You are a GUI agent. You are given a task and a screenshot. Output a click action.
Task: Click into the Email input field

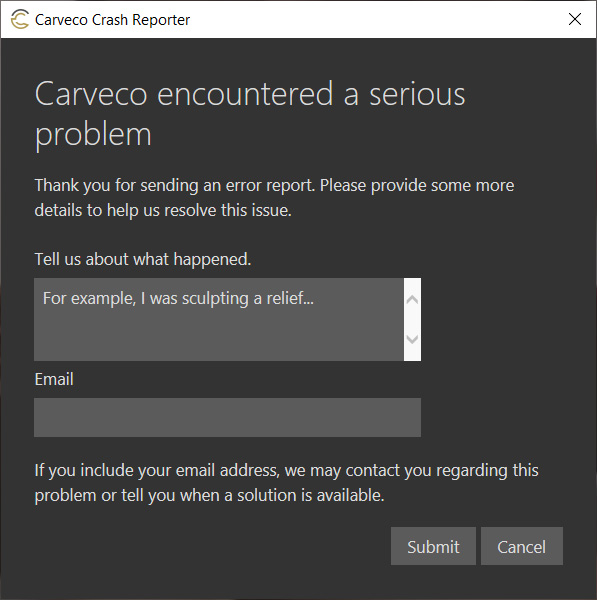(227, 417)
